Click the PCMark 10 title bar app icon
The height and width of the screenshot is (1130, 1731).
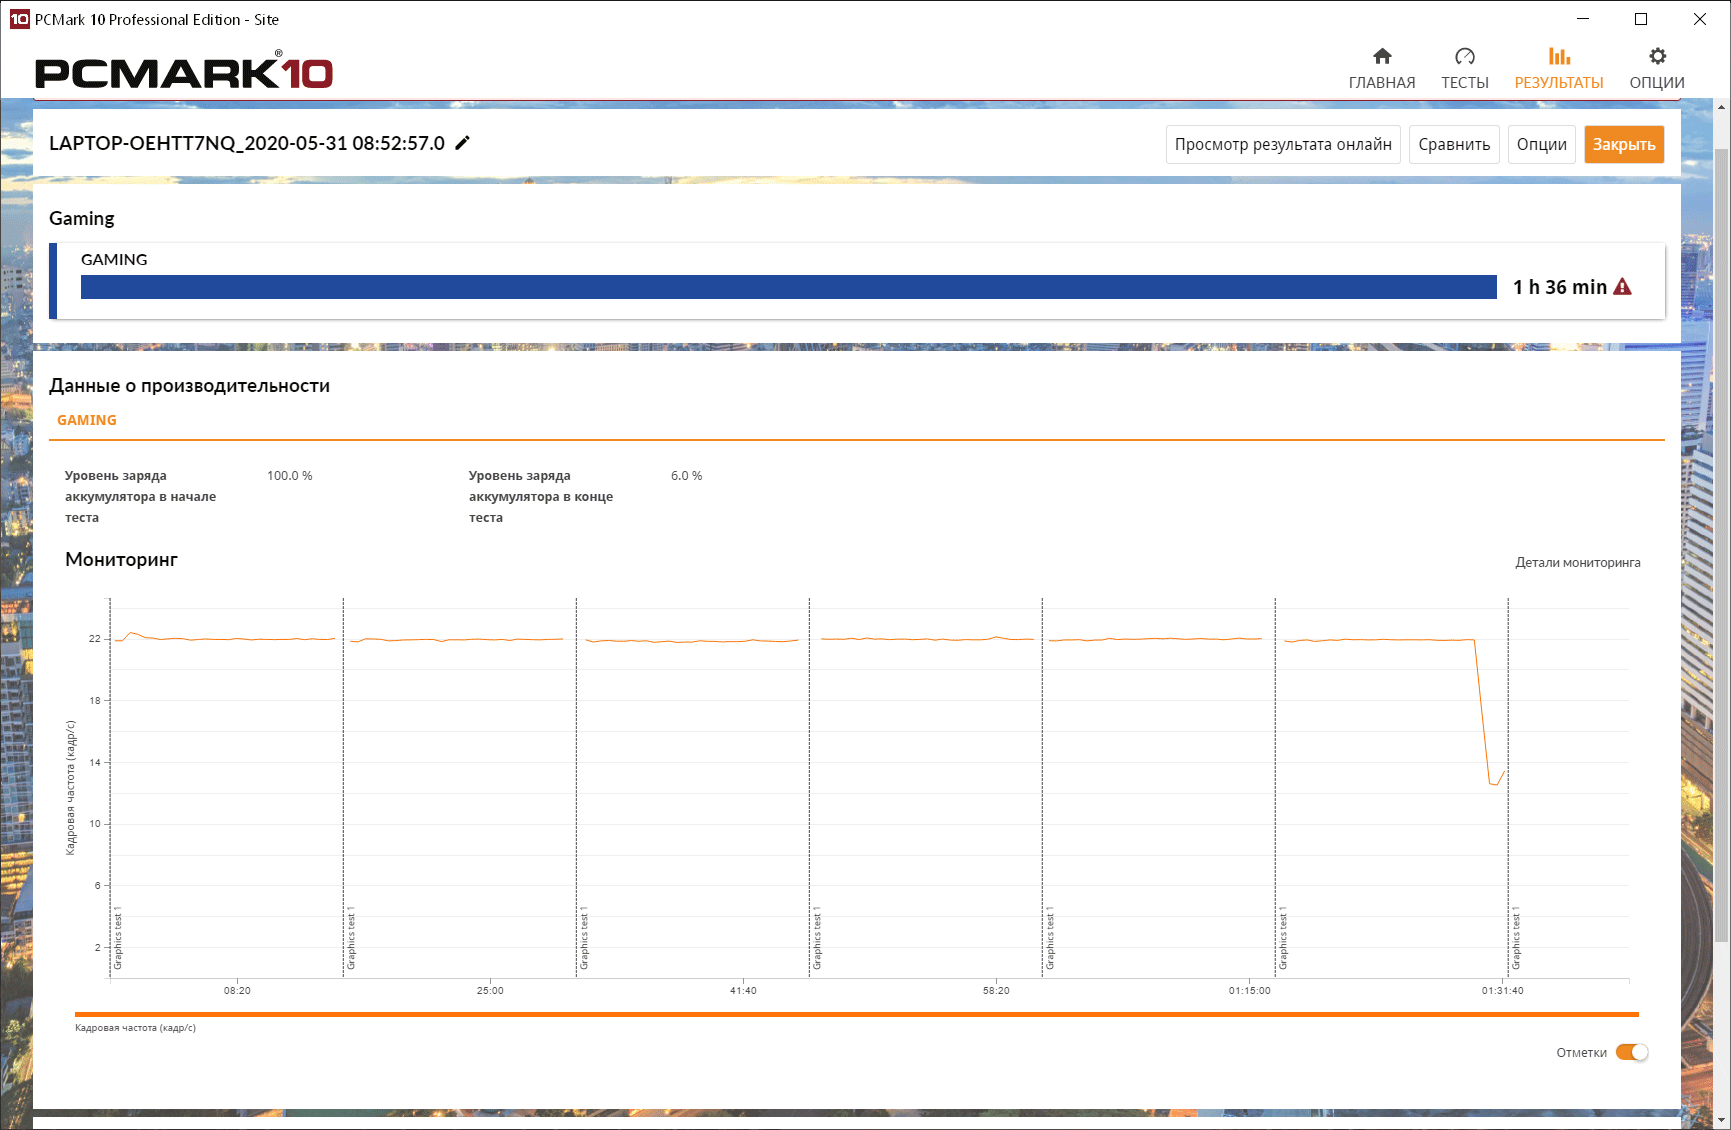click(x=19, y=19)
